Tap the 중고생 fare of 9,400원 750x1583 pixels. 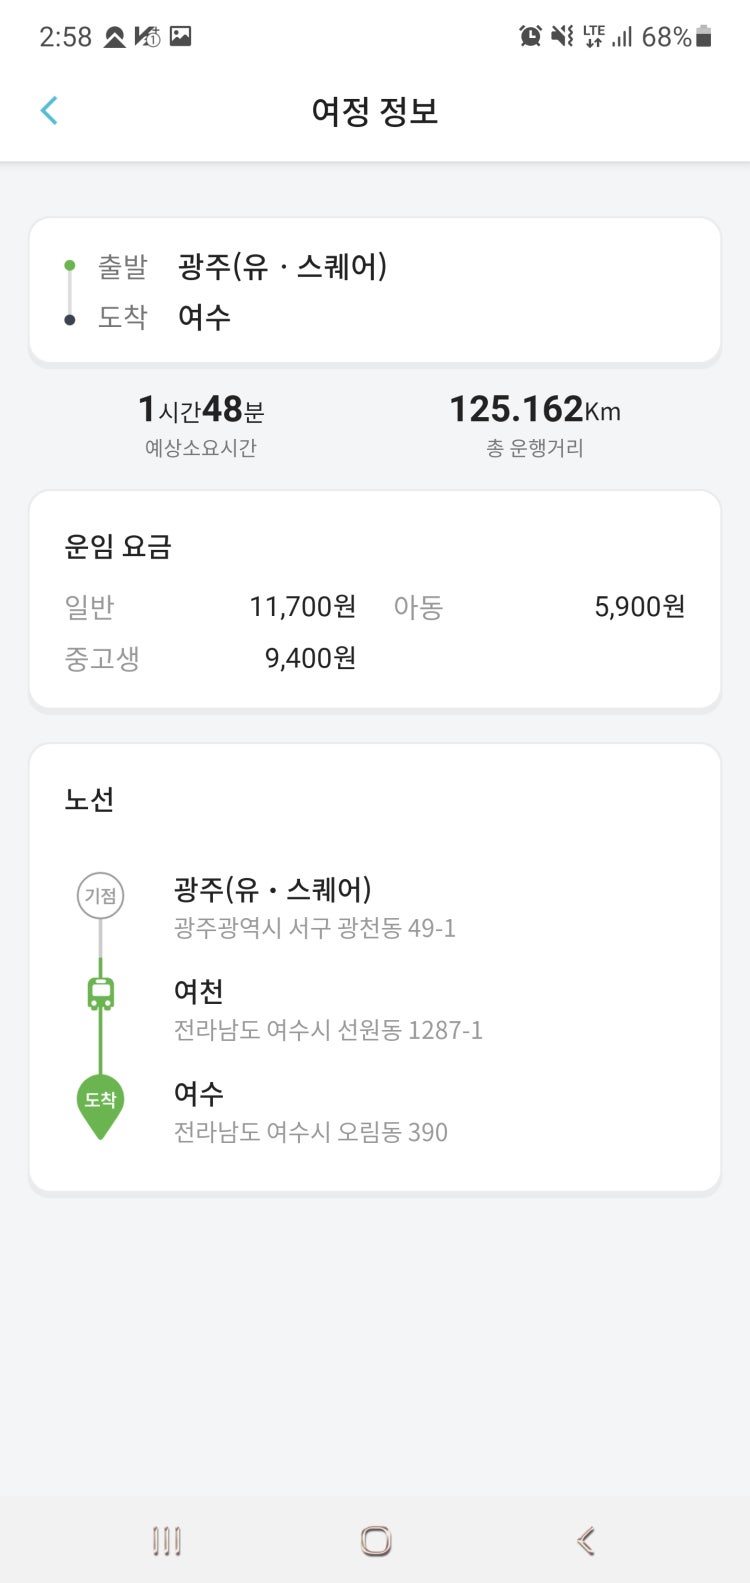pyautogui.click(x=310, y=658)
